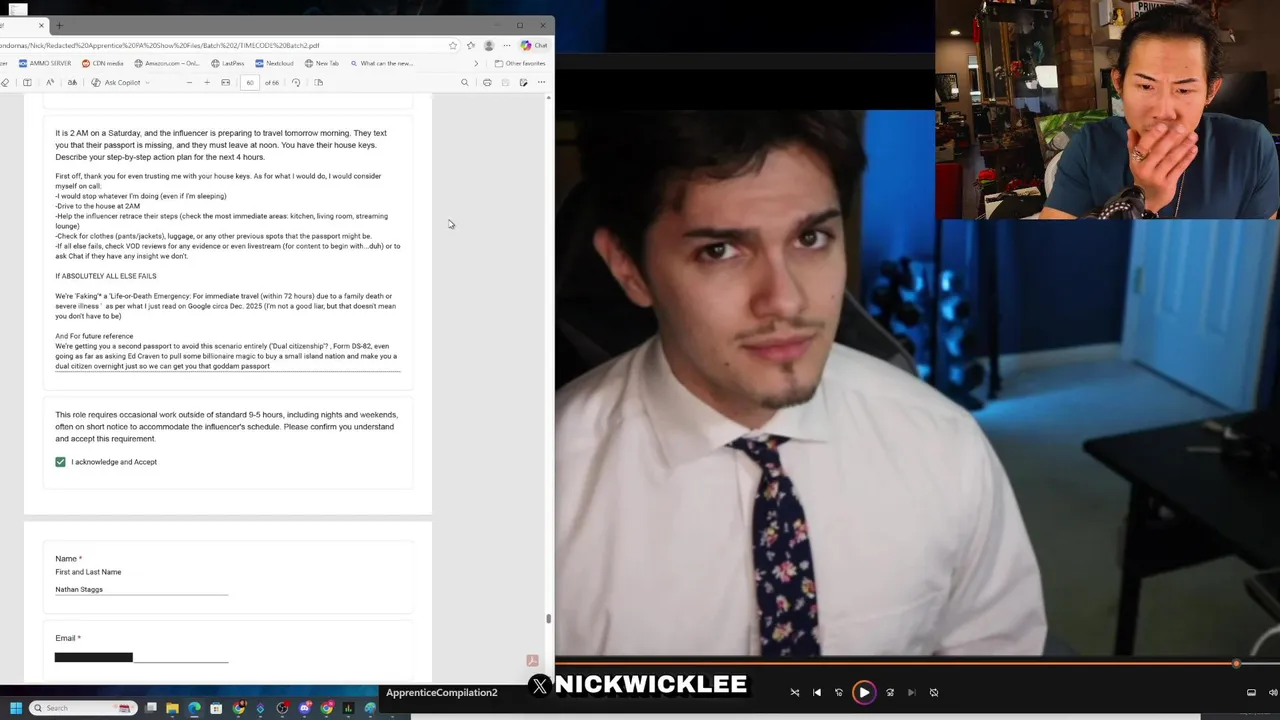Click the PDF vertical scrollbar thumb
This screenshot has height=720, width=1280.
coord(548,618)
